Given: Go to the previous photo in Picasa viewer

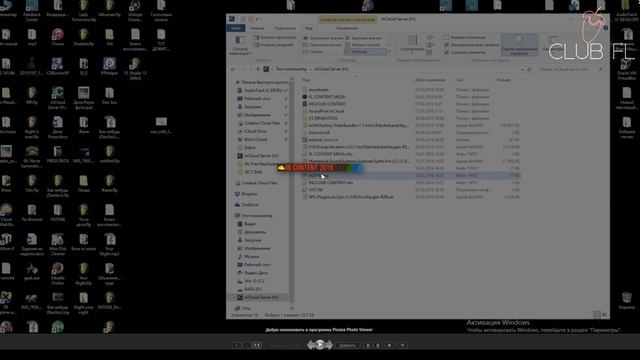Looking at the screenshot, I should click(x=311, y=345).
